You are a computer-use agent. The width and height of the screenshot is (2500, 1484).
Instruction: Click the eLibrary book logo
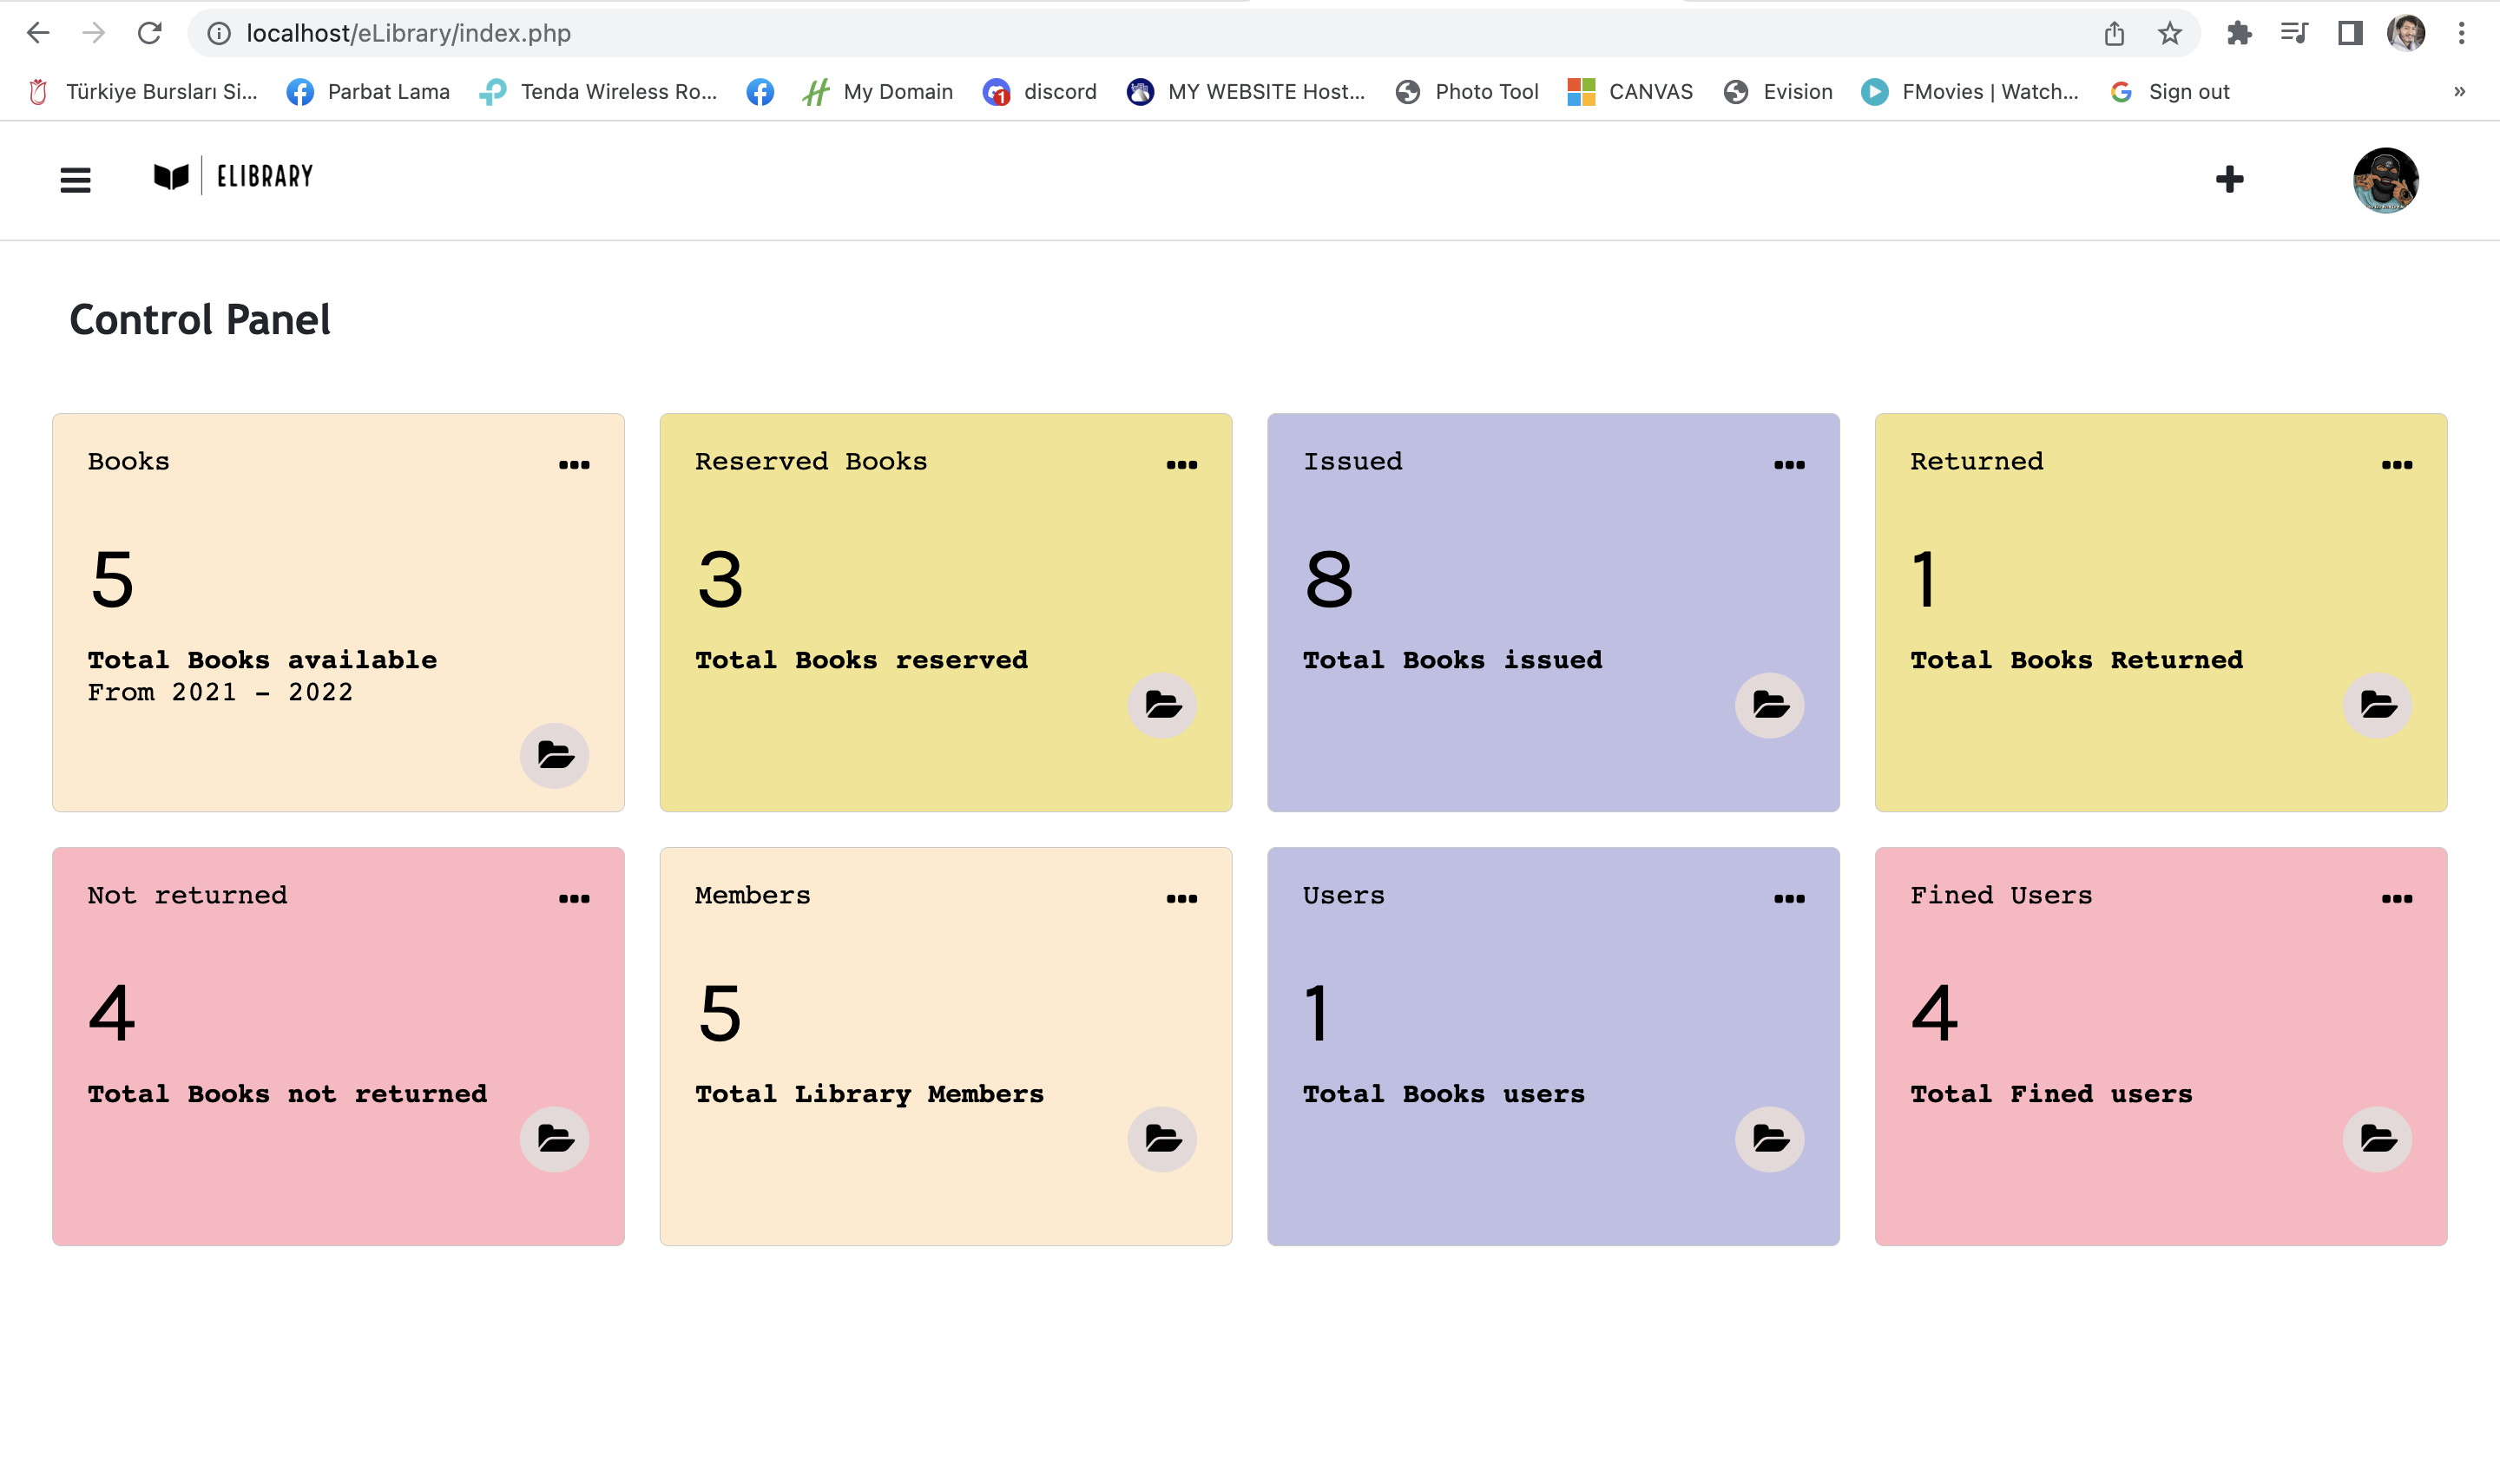pos(233,176)
